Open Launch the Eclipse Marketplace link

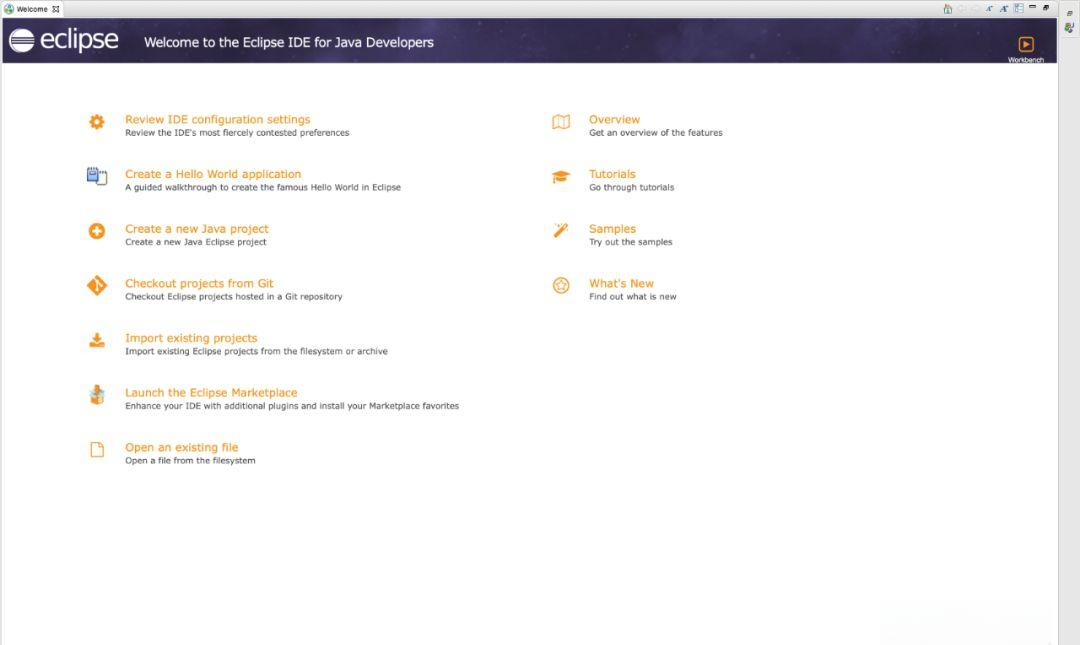(211, 392)
